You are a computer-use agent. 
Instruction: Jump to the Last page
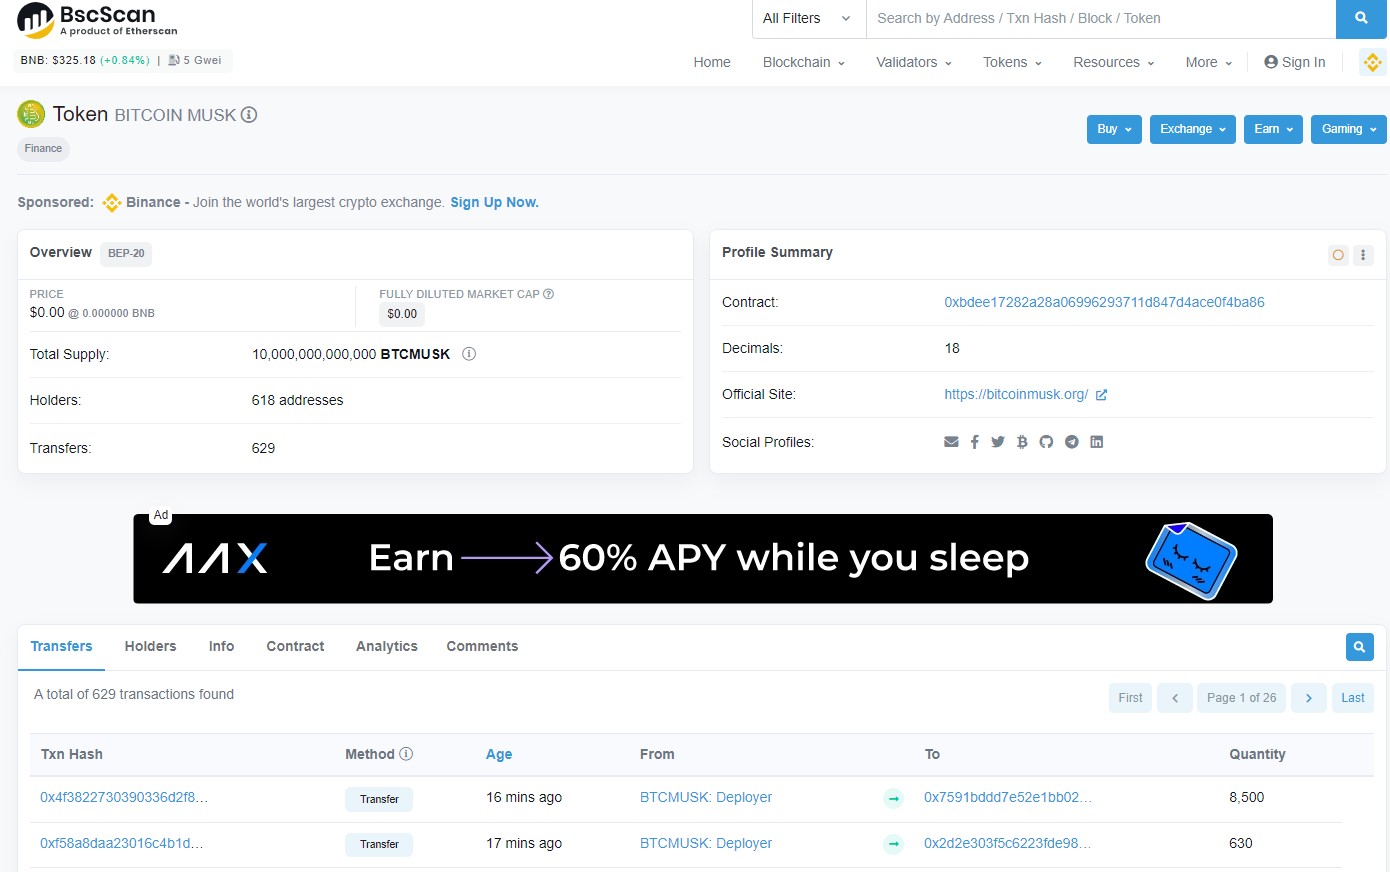coord(1353,698)
